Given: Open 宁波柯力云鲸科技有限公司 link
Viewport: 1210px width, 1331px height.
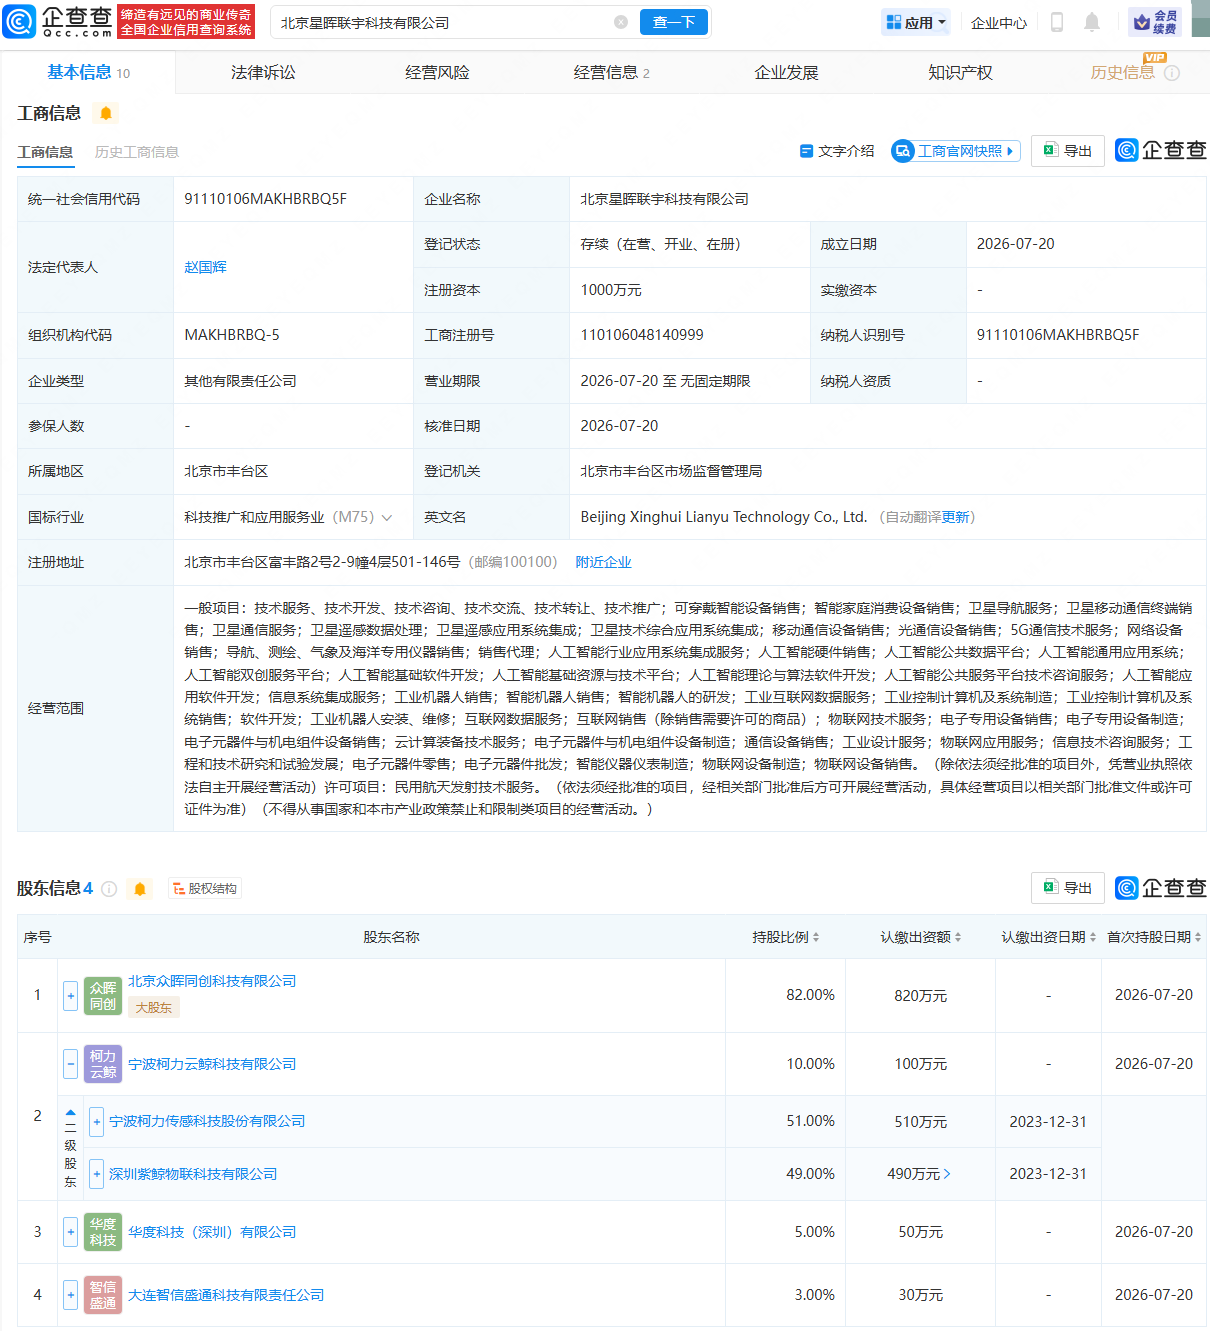Looking at the screenshot, I should 212,1064.
